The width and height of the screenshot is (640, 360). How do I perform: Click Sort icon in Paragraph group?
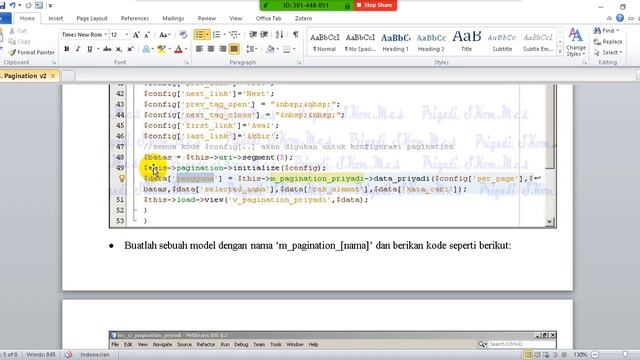[279, 35]
